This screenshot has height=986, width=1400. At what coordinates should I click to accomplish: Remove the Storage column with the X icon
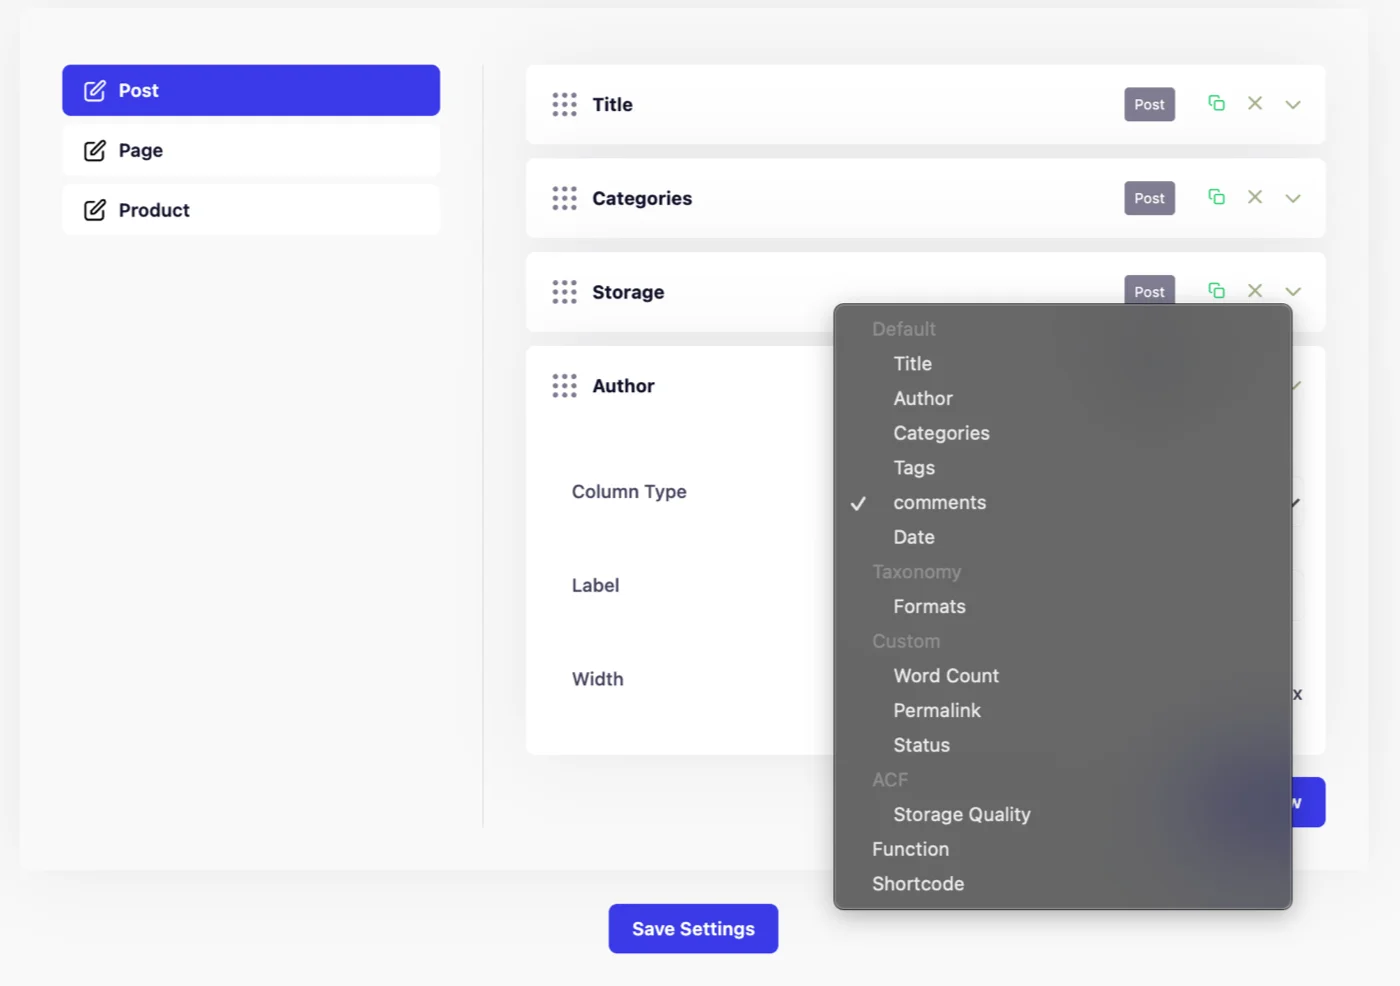[x=1255, y=291]
